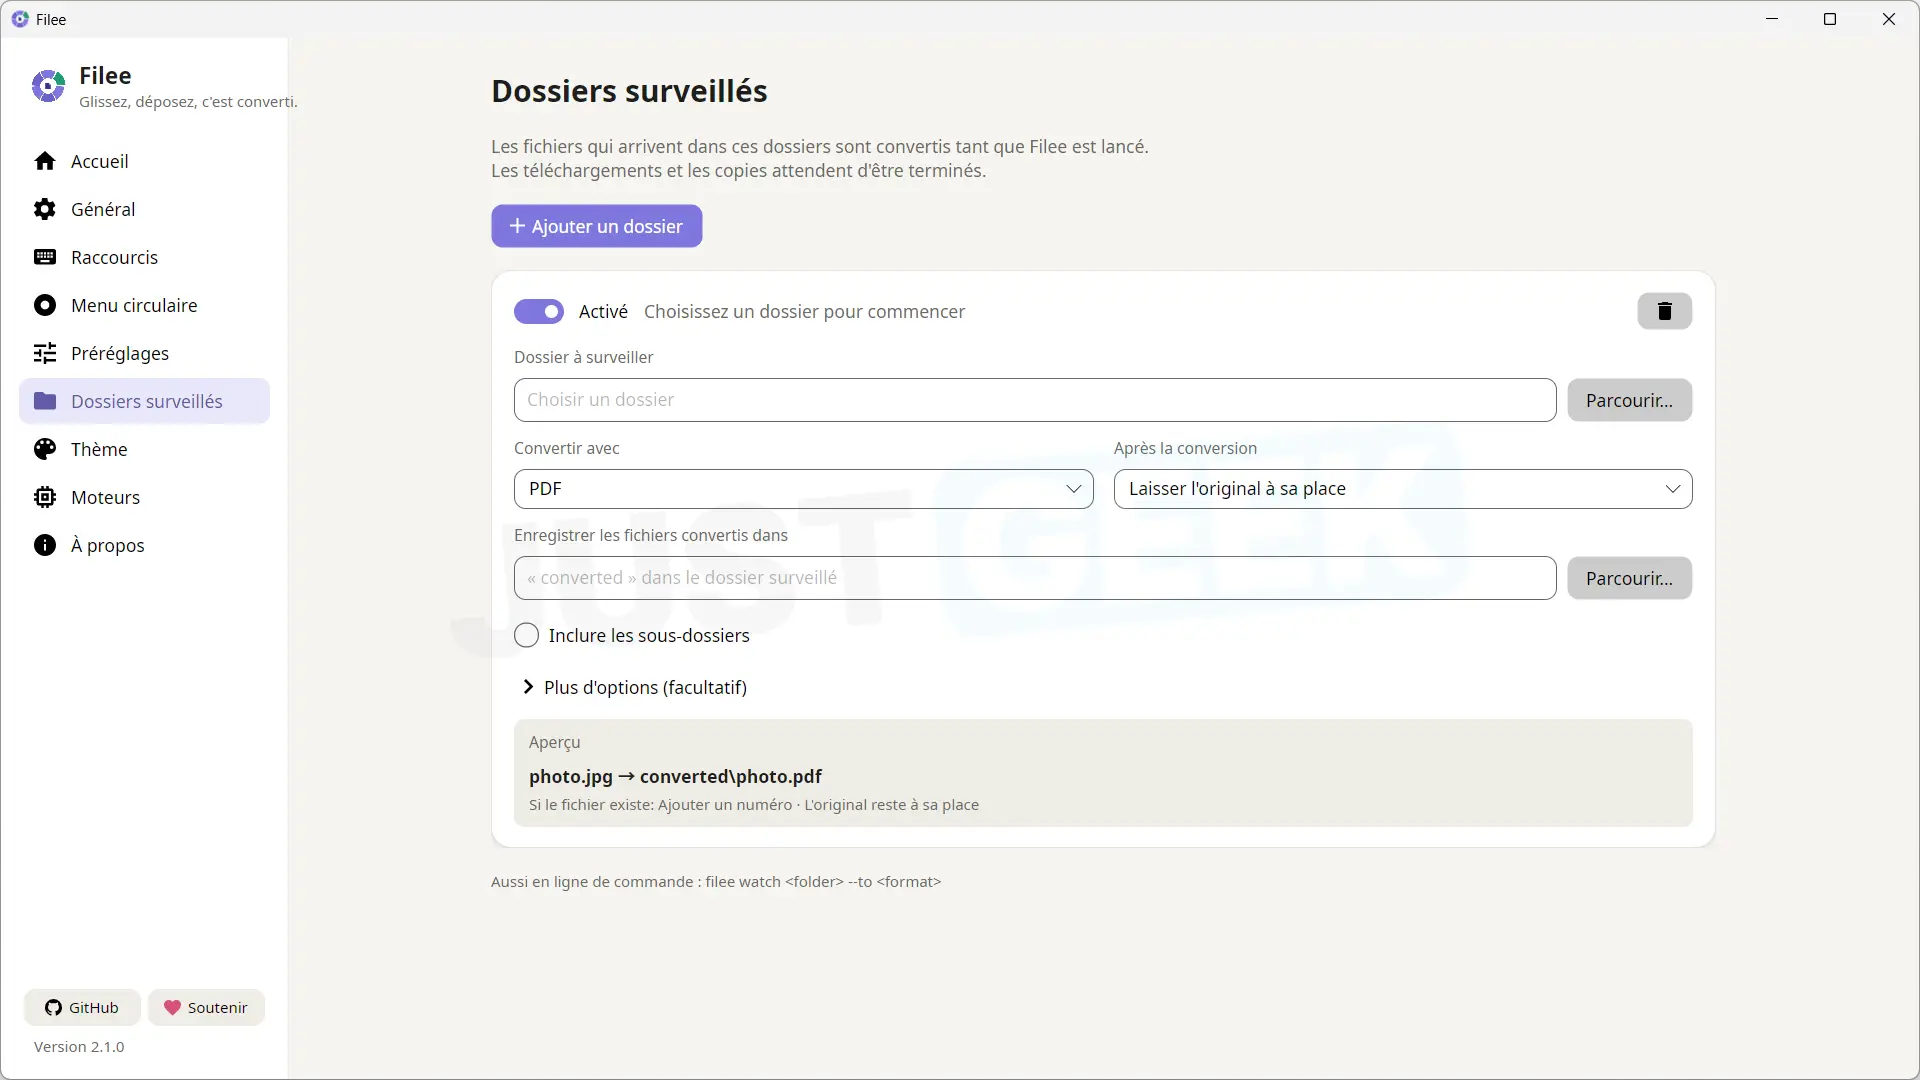Switch to Menu circulaire page
Screen dimensions: 1920x1080
144,305
